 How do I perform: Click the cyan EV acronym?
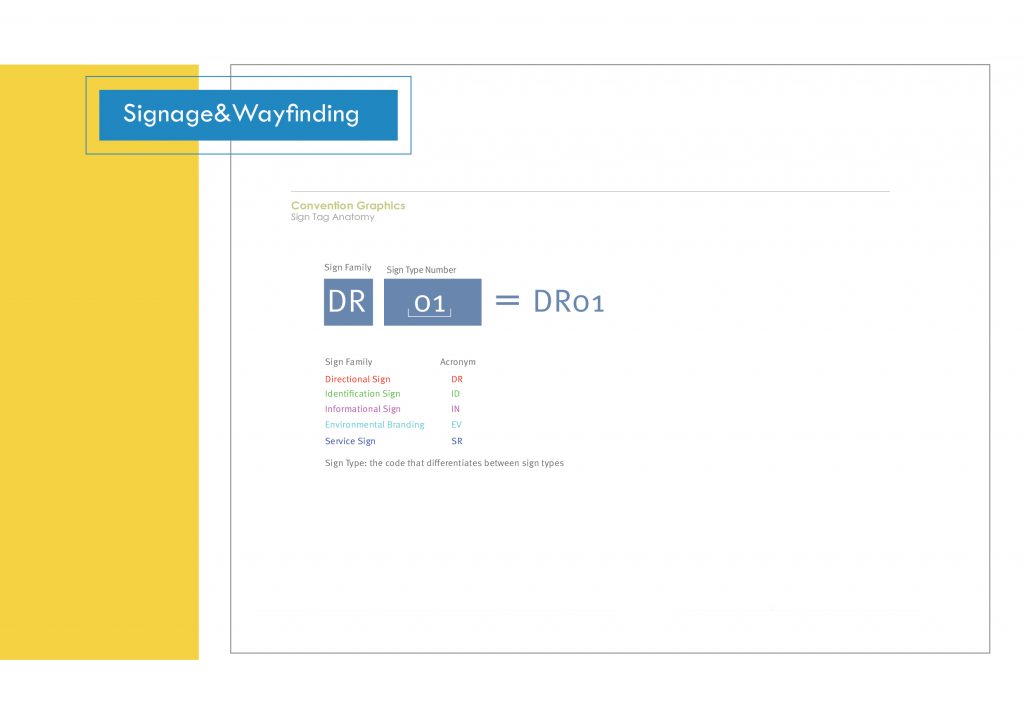456,425
